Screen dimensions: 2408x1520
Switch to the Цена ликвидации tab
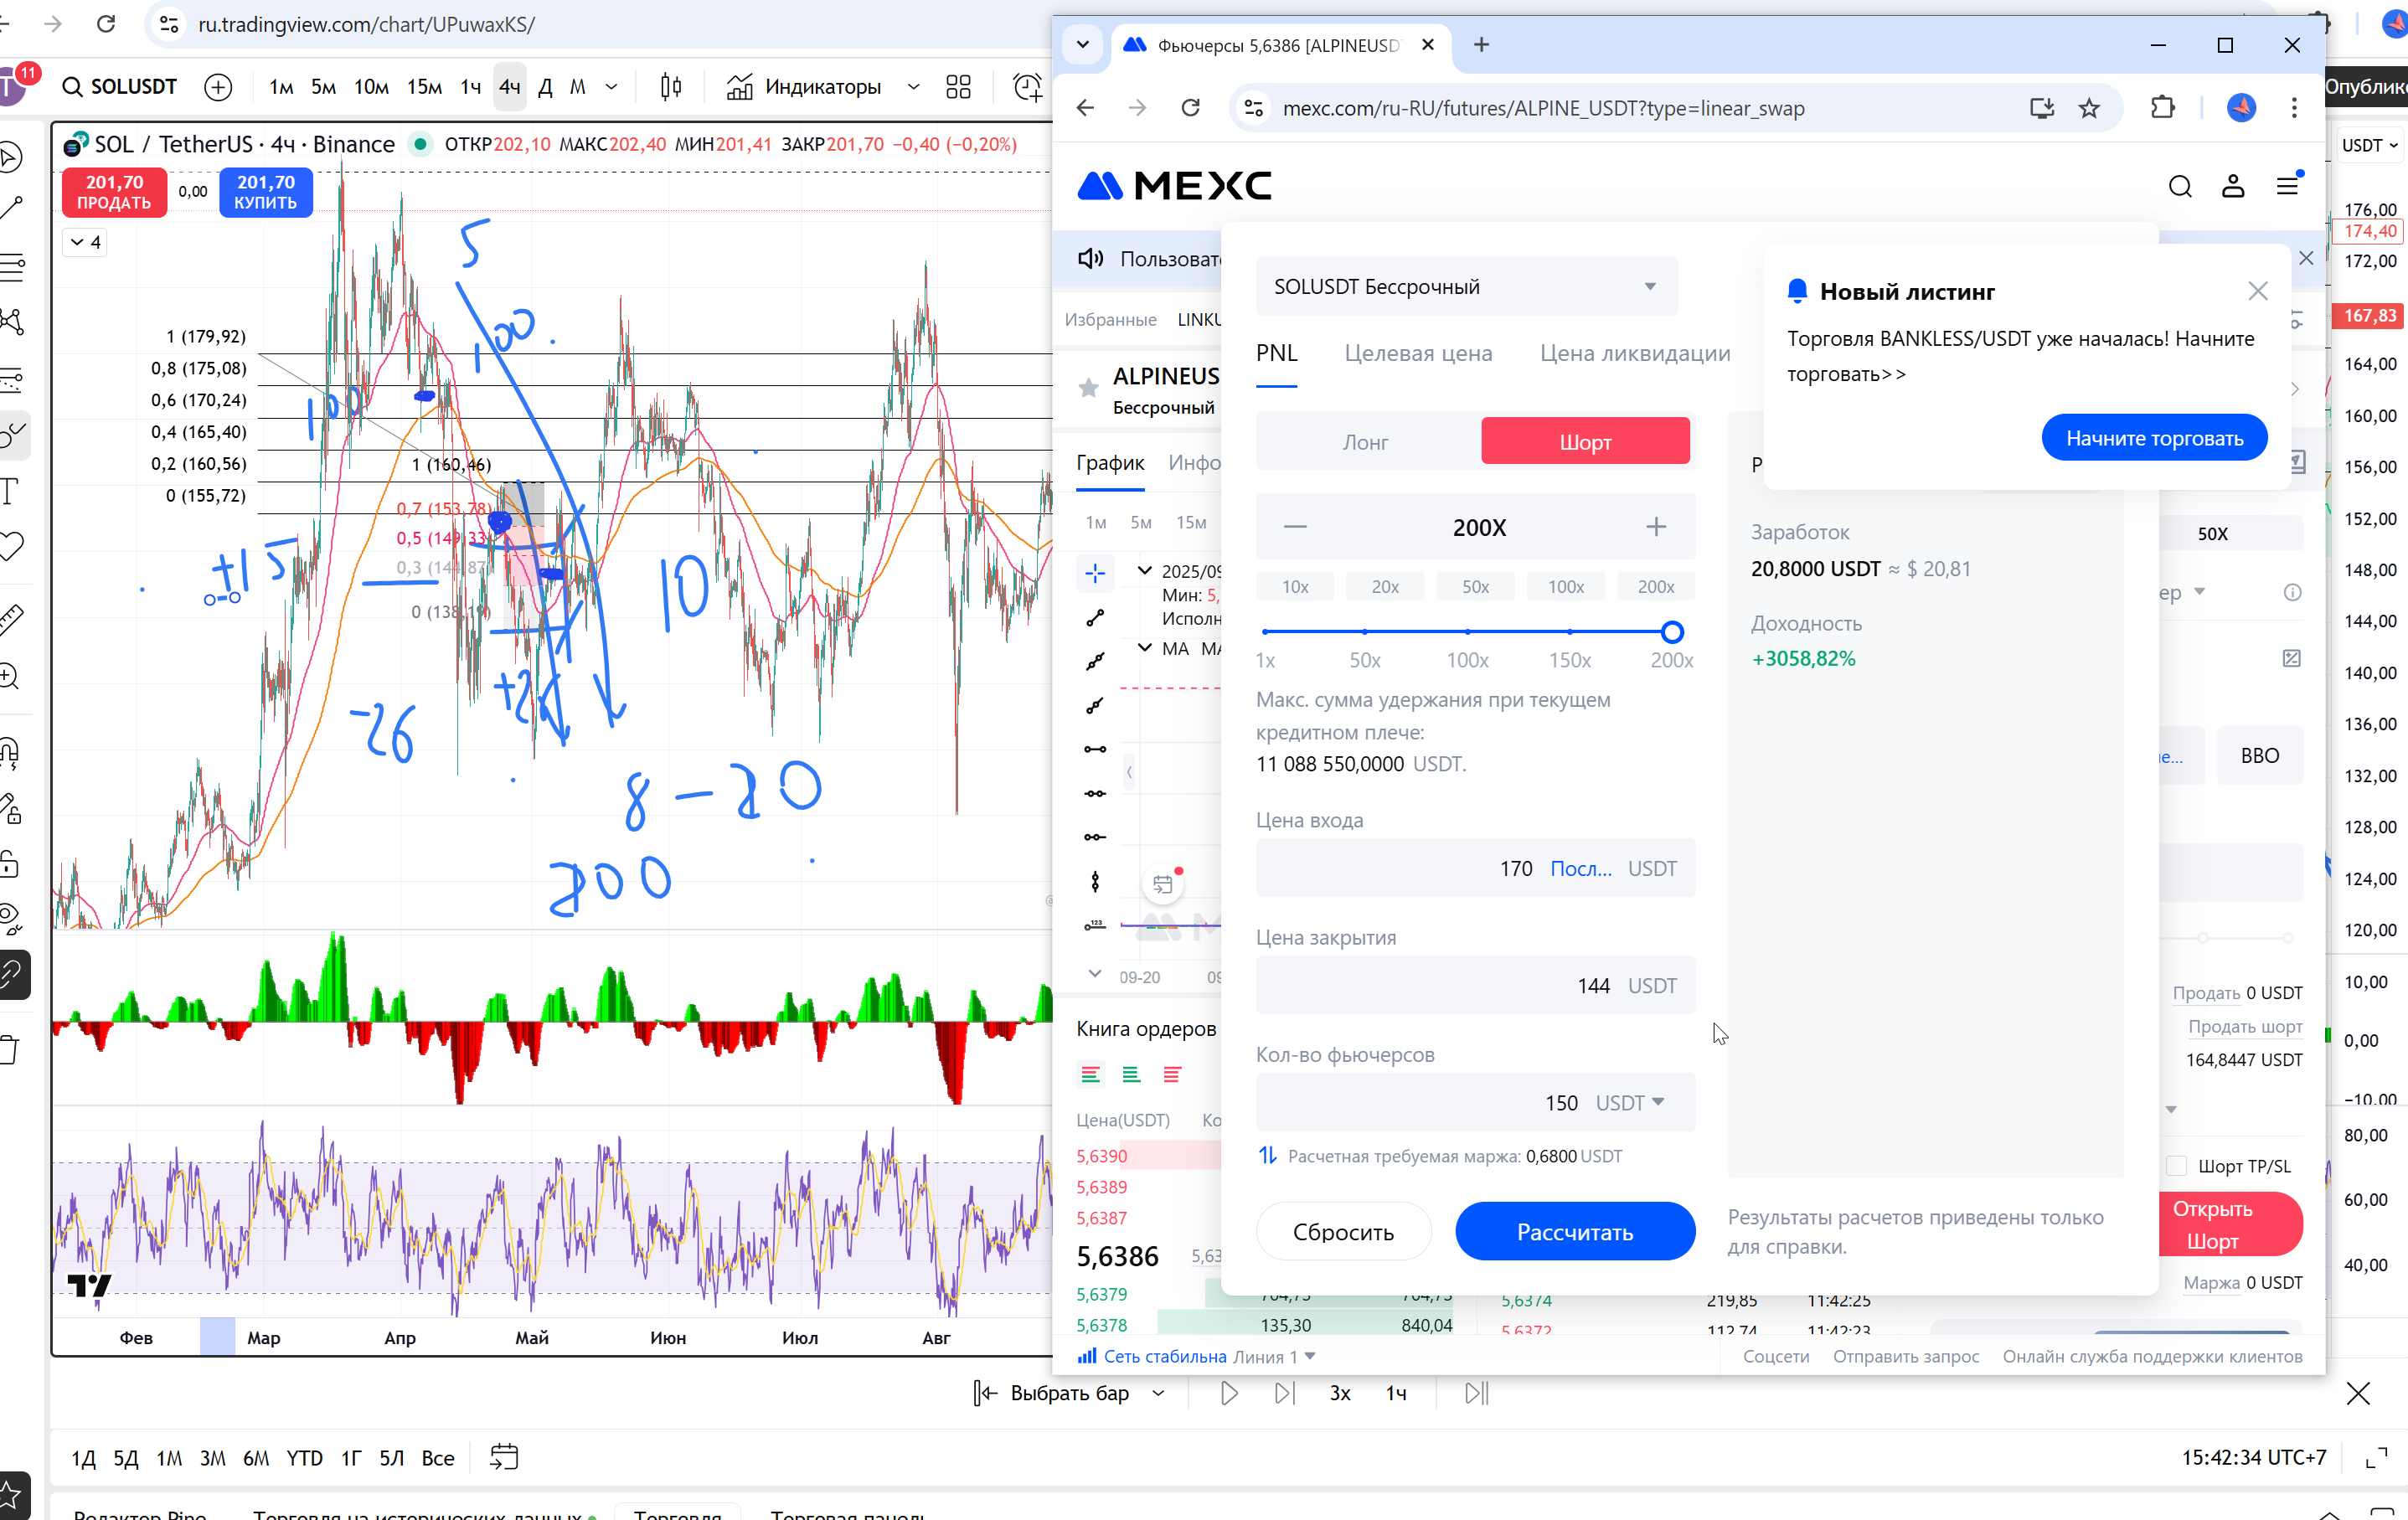point(1634,353)
